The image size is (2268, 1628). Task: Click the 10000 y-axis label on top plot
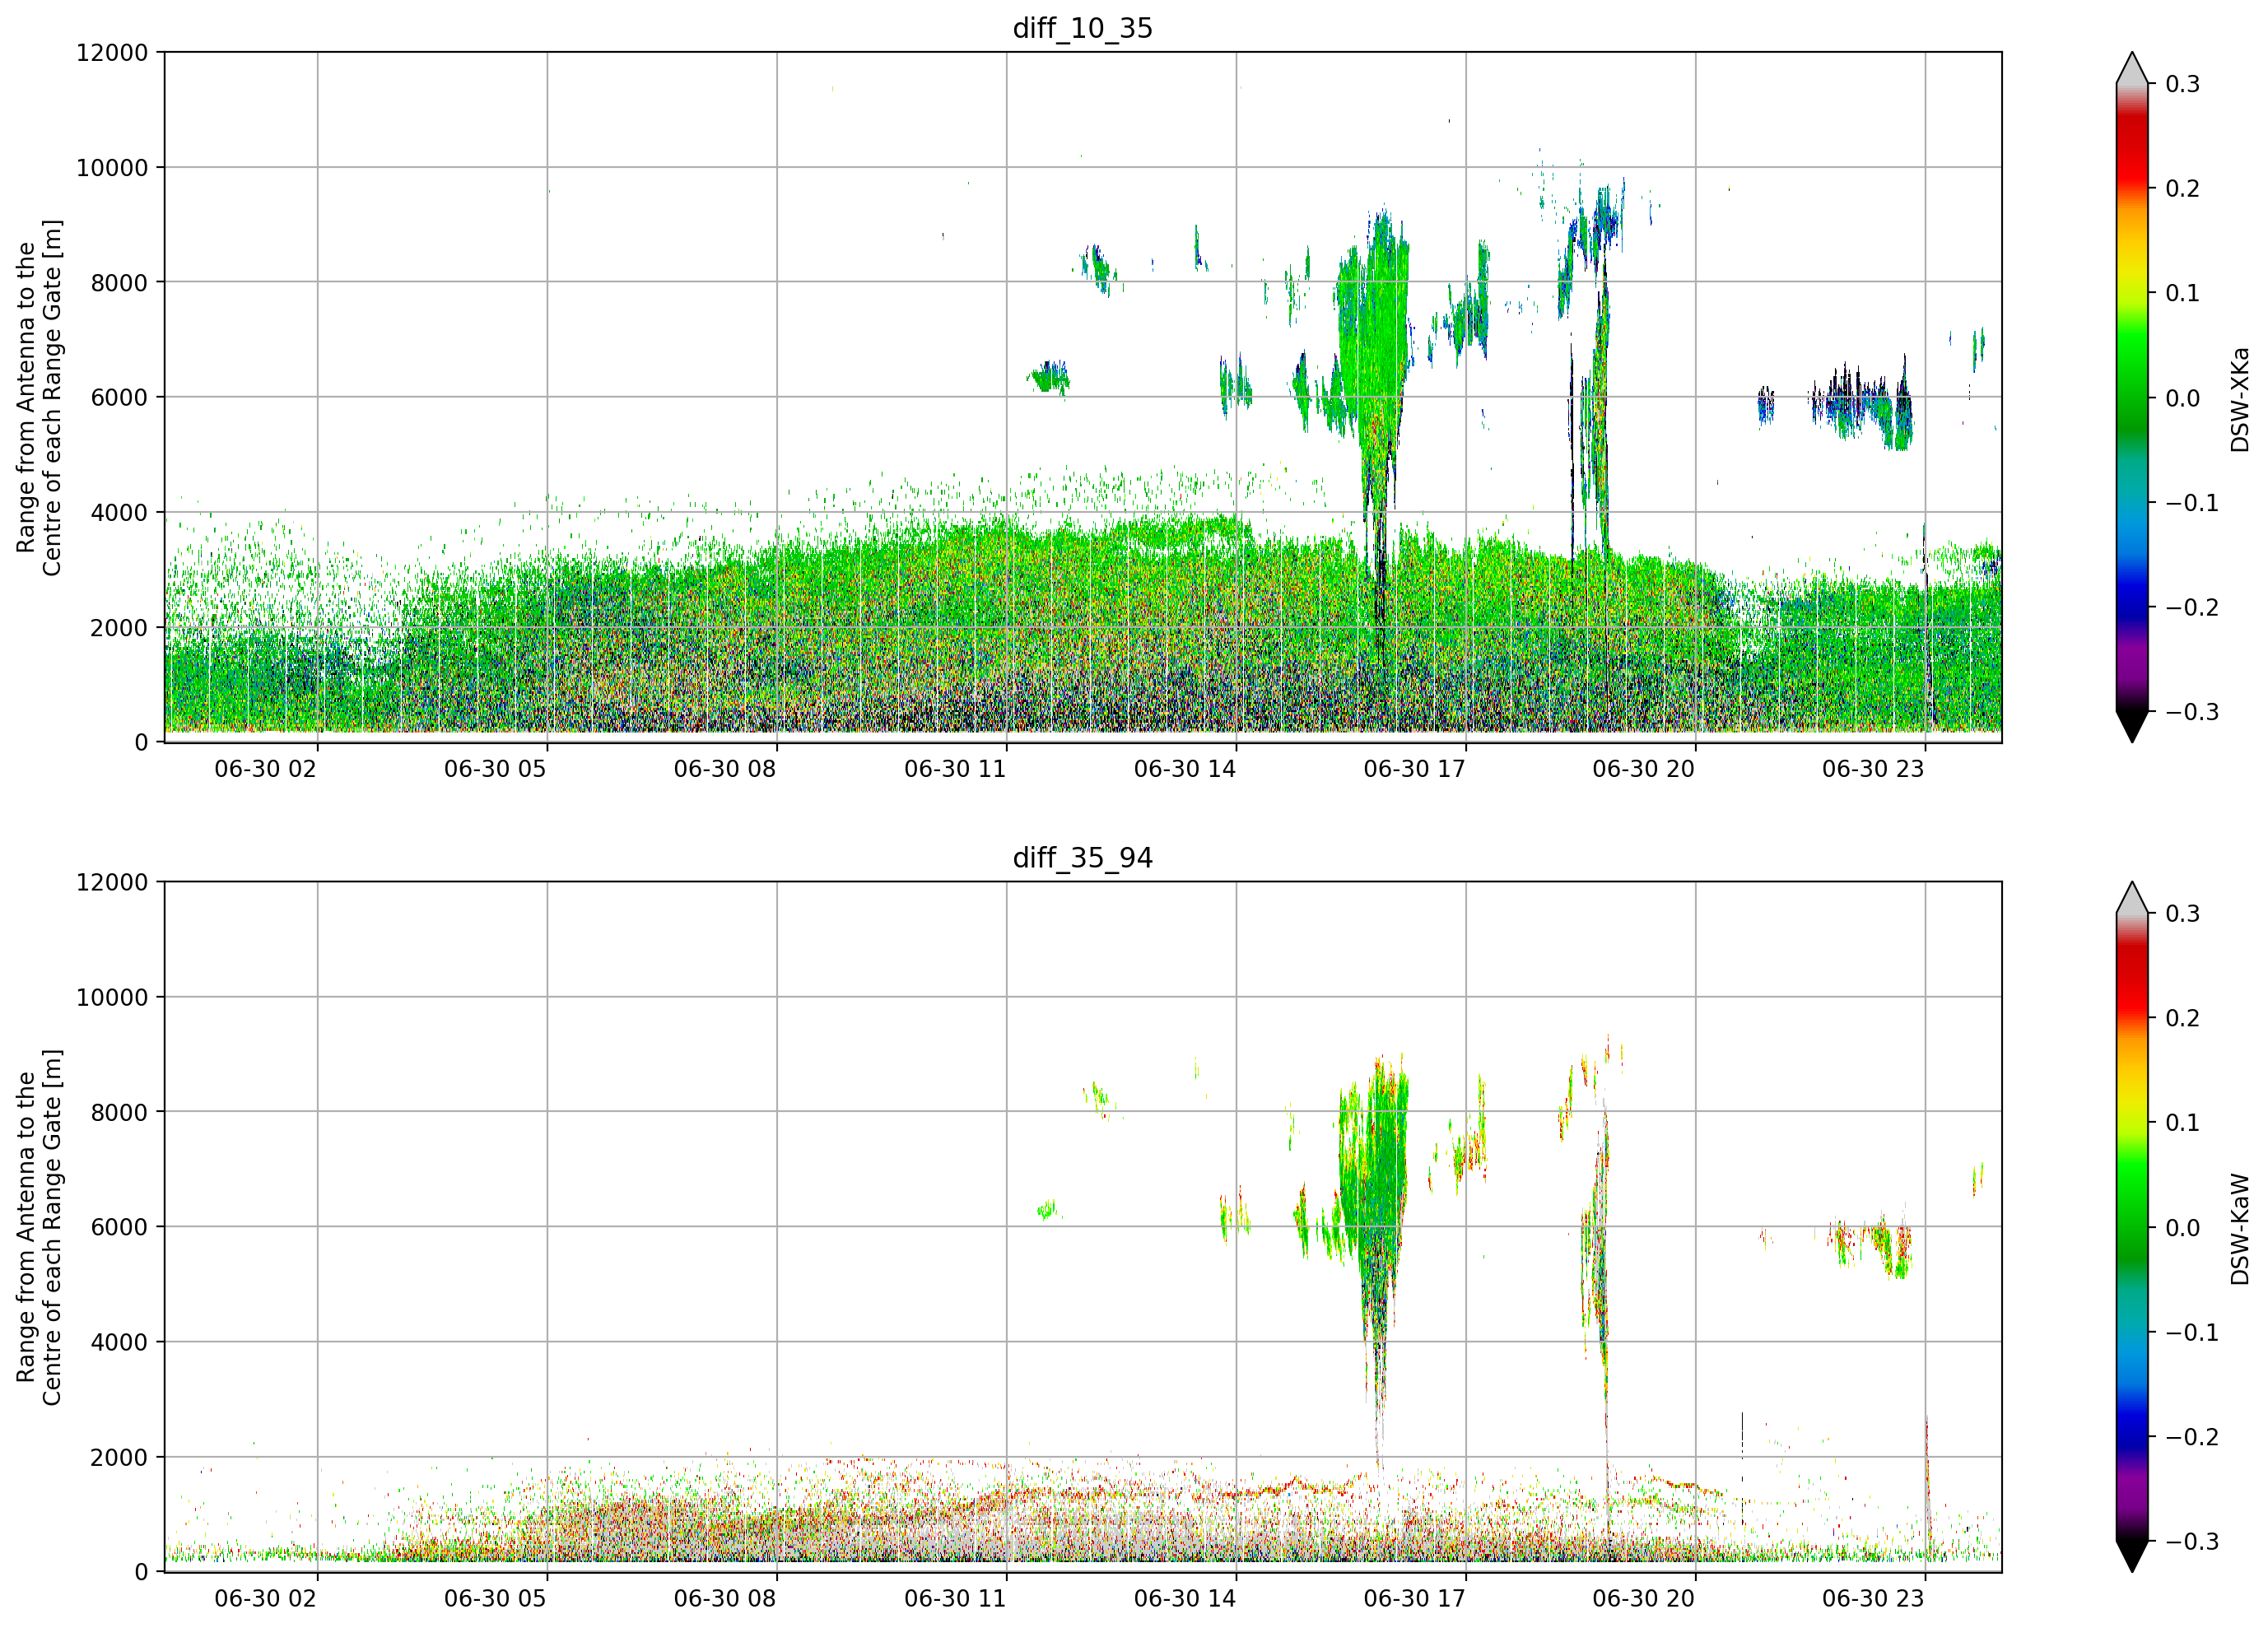pyautogui.click(x=112, y=168)
